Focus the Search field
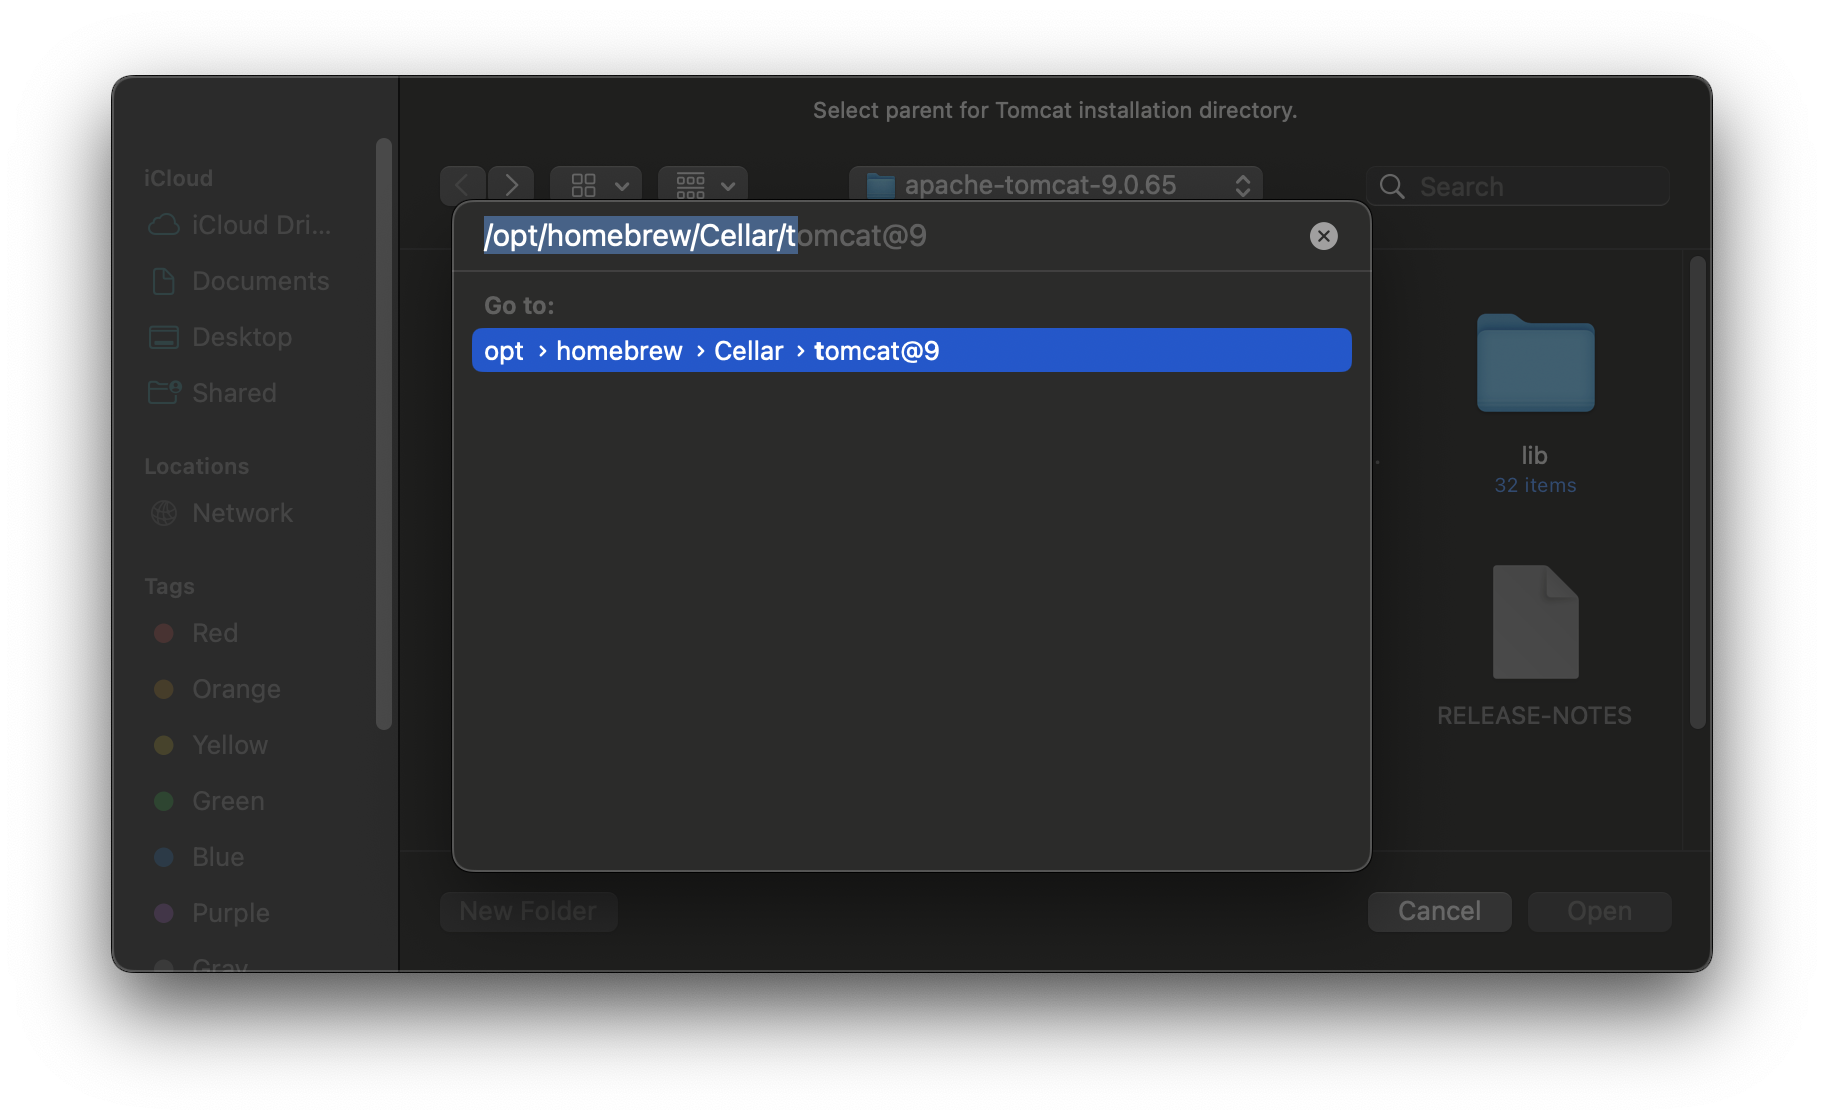This screenshot has height=1120, width=1824. pos(1518,186)
